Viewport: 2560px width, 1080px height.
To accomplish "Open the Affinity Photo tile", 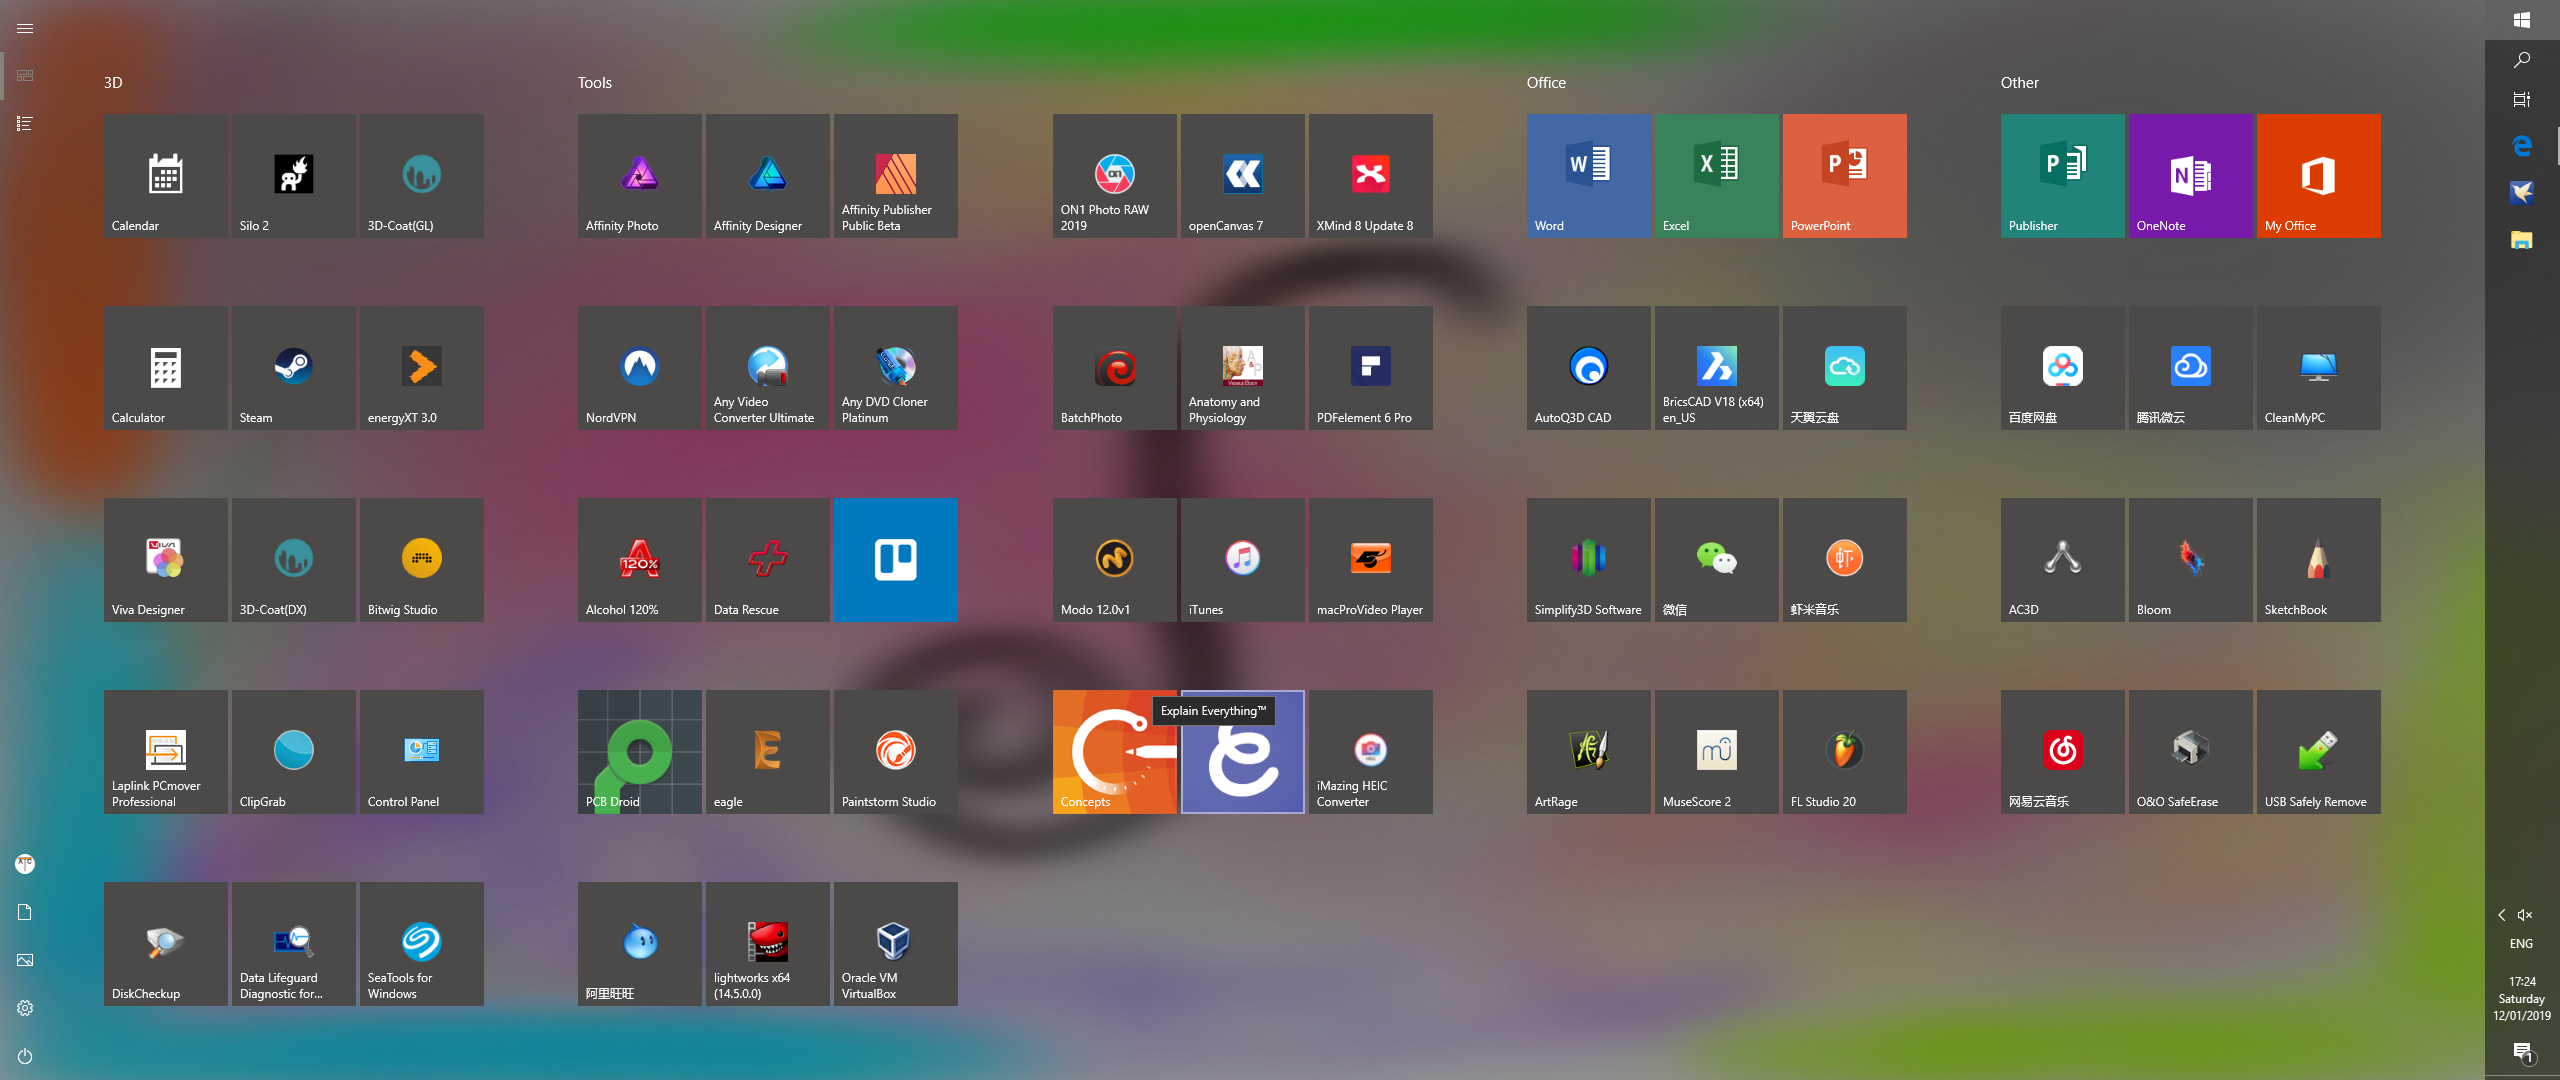I will coord(640,176).
